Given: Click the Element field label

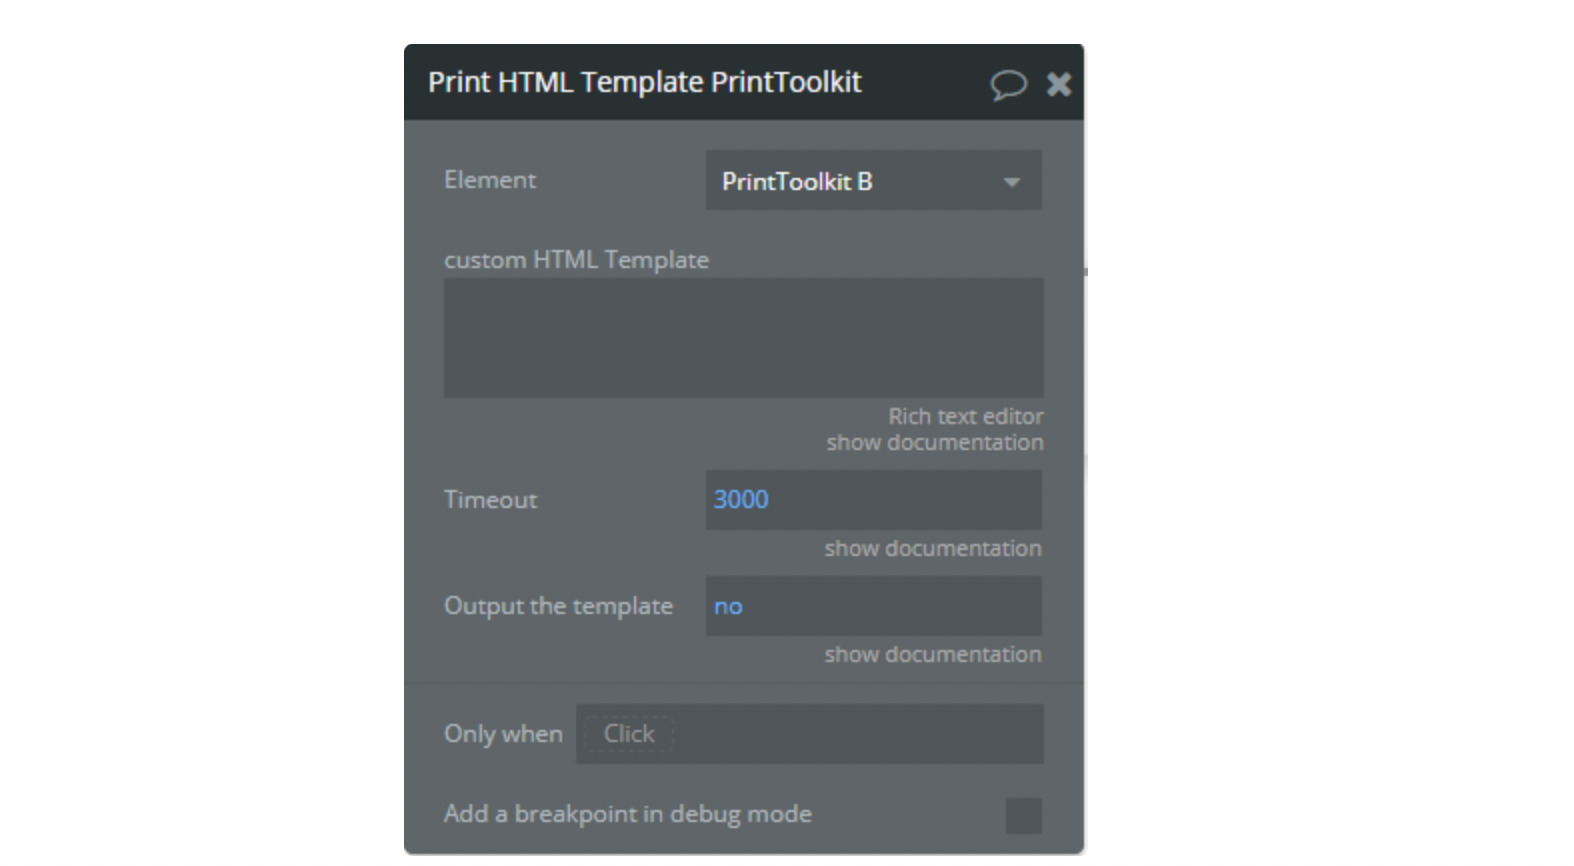Looking at the screenshot, I should pyautogui.click(x=490, y=180).
